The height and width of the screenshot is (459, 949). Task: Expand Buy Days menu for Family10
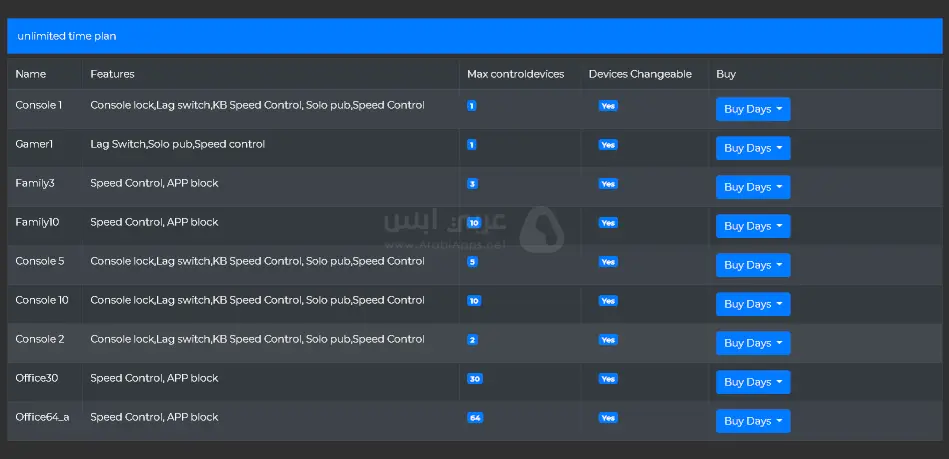(x=753, y=226)
